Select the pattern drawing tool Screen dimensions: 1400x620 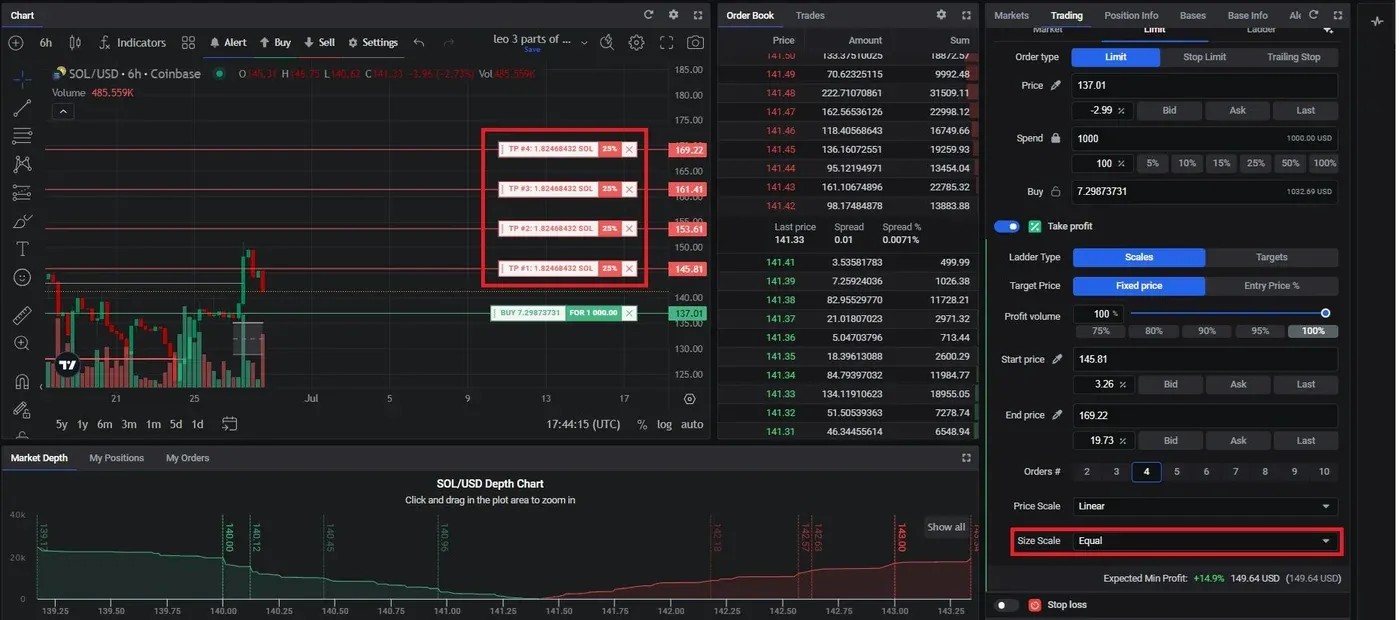[x=22, y=164]
